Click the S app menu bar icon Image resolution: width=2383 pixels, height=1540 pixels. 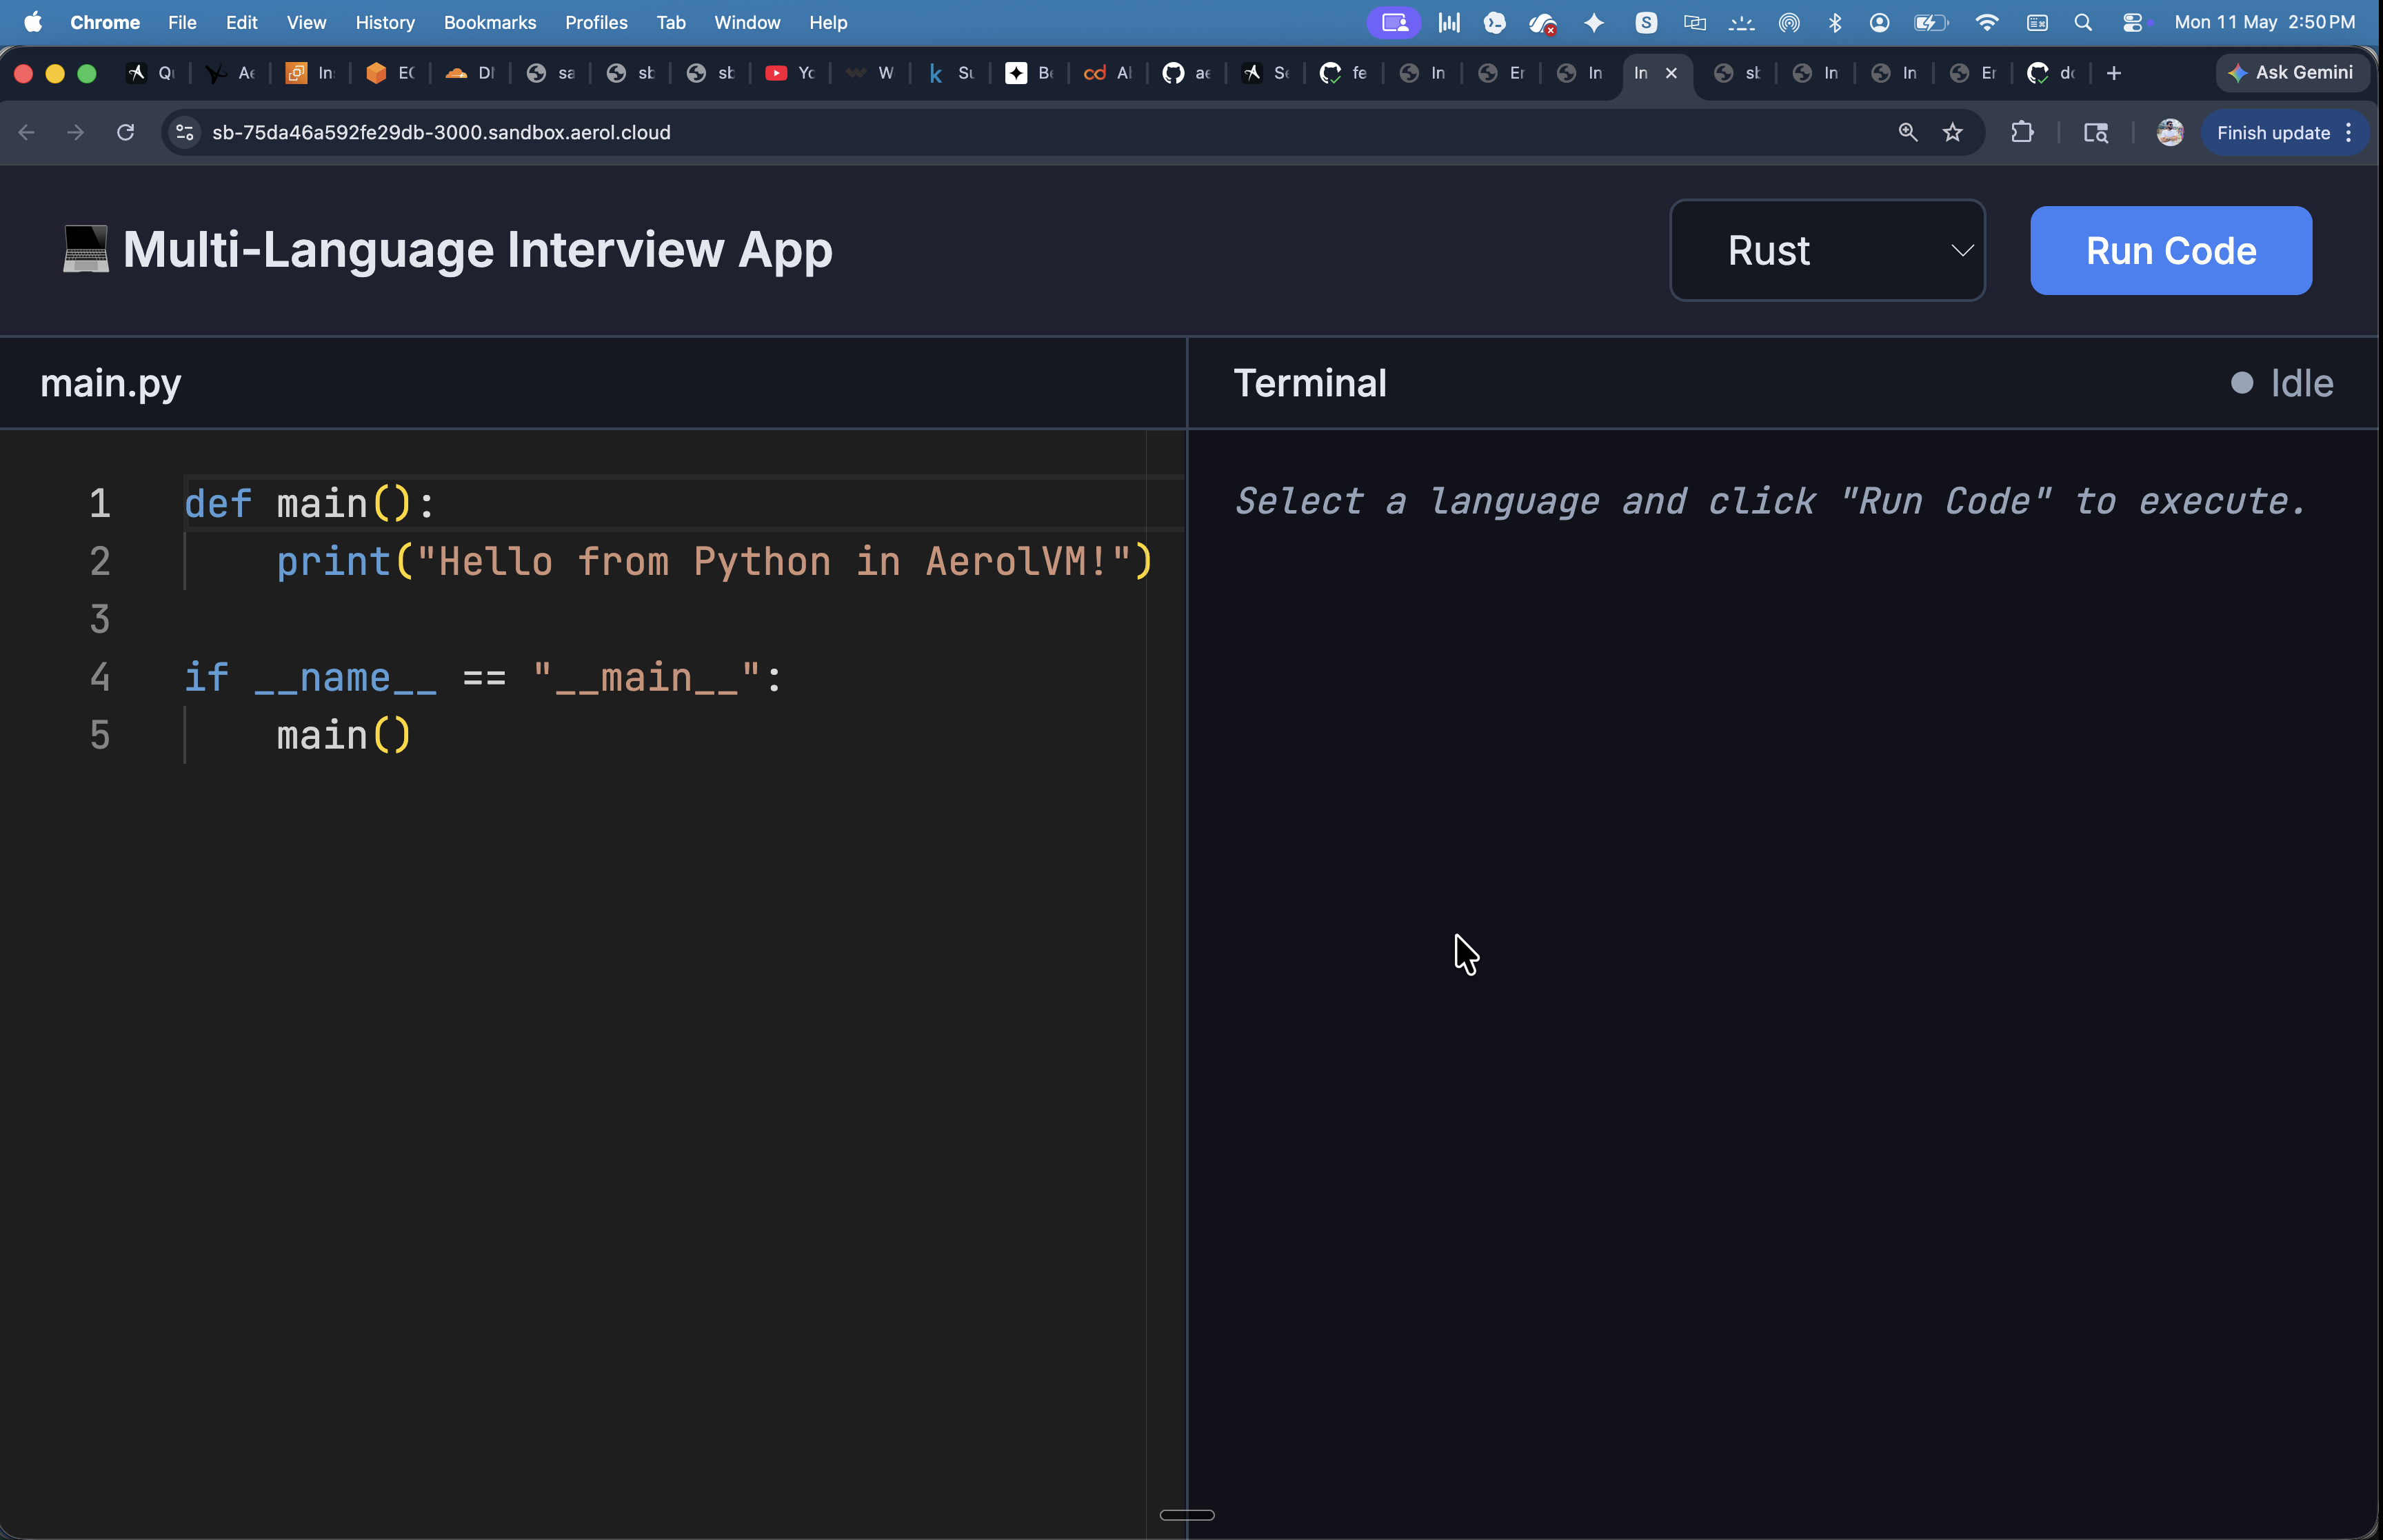click(1646, 22)
